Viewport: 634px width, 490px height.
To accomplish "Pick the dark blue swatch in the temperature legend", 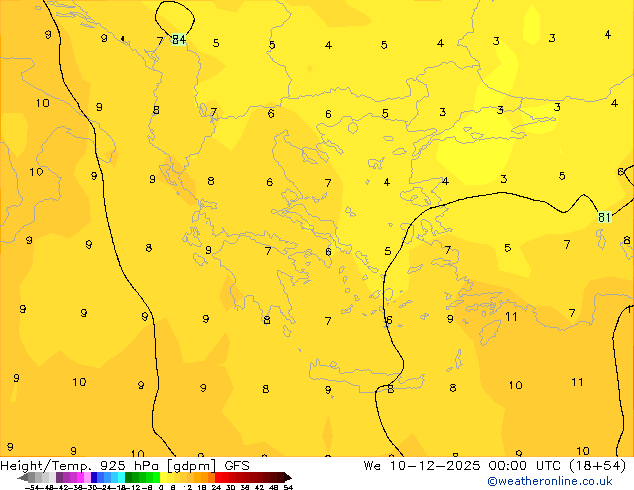I will coord(94,478).
